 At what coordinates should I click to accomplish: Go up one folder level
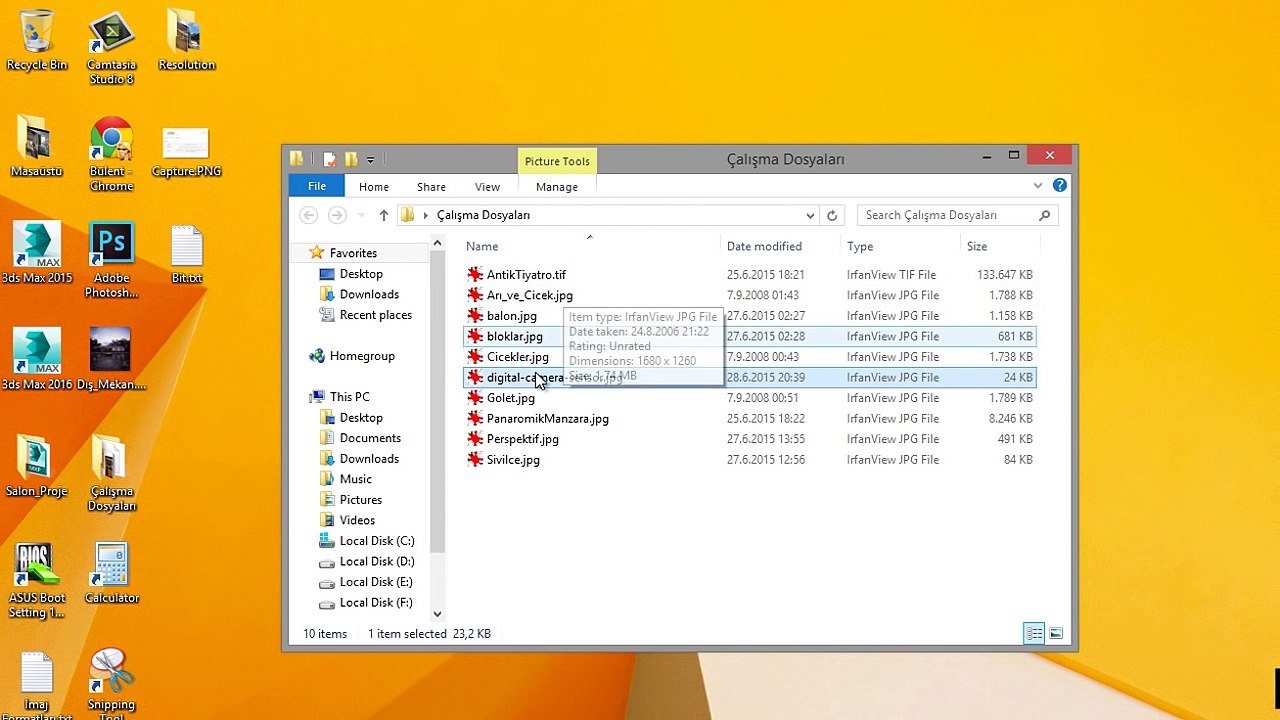(384, 215)
